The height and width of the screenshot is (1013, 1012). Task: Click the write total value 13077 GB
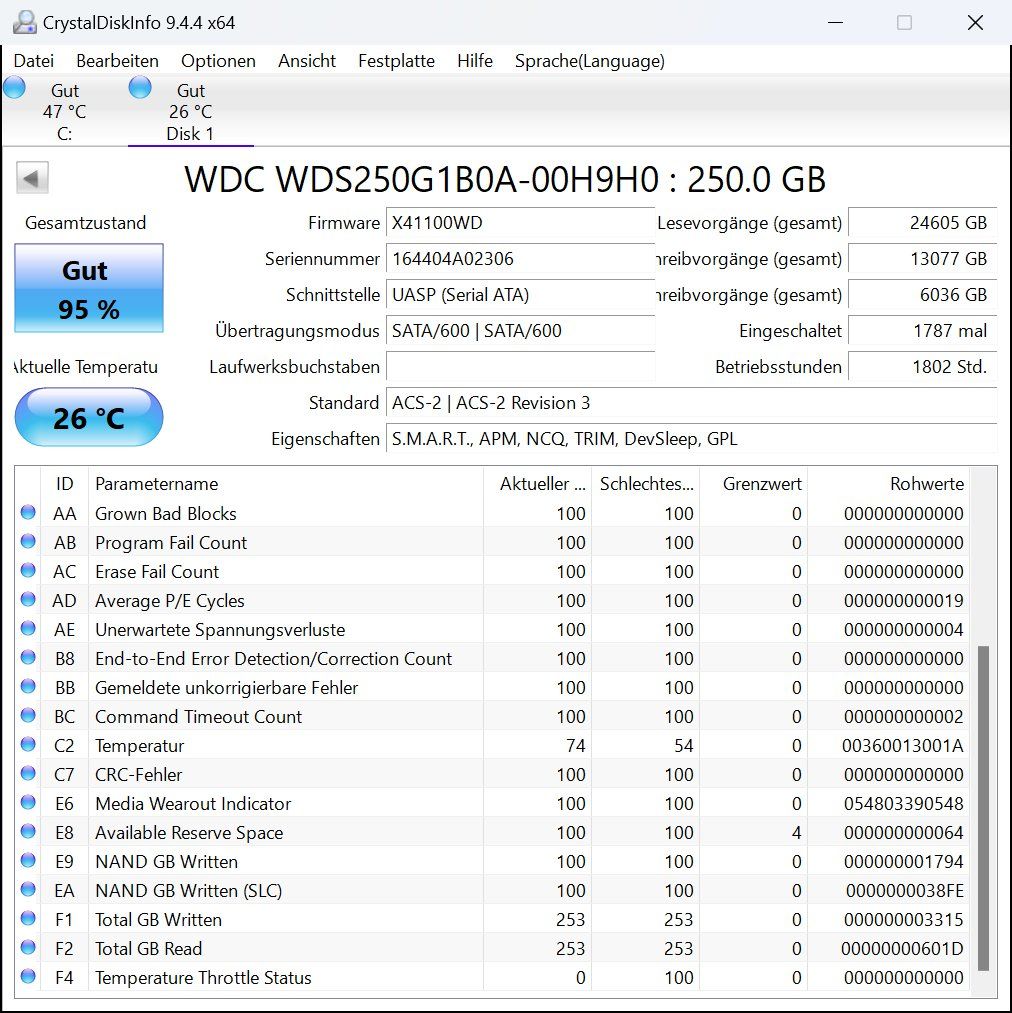[x=922, y=259]
